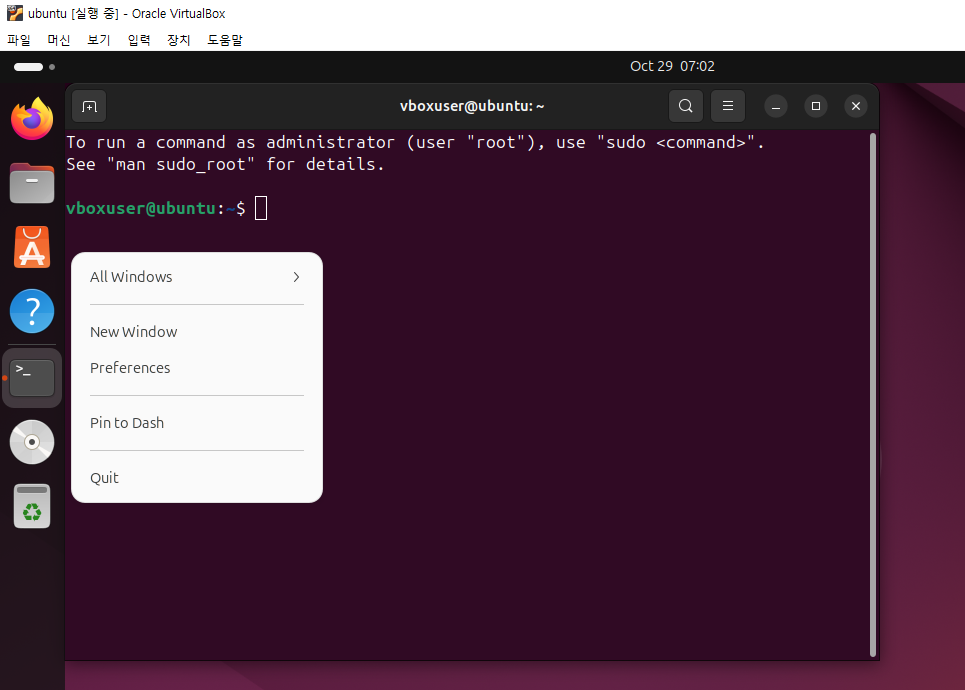This screenshot has height=690, width=965.
Task: Launch the Files manager dock icon
Action: (x=32, y=183)
